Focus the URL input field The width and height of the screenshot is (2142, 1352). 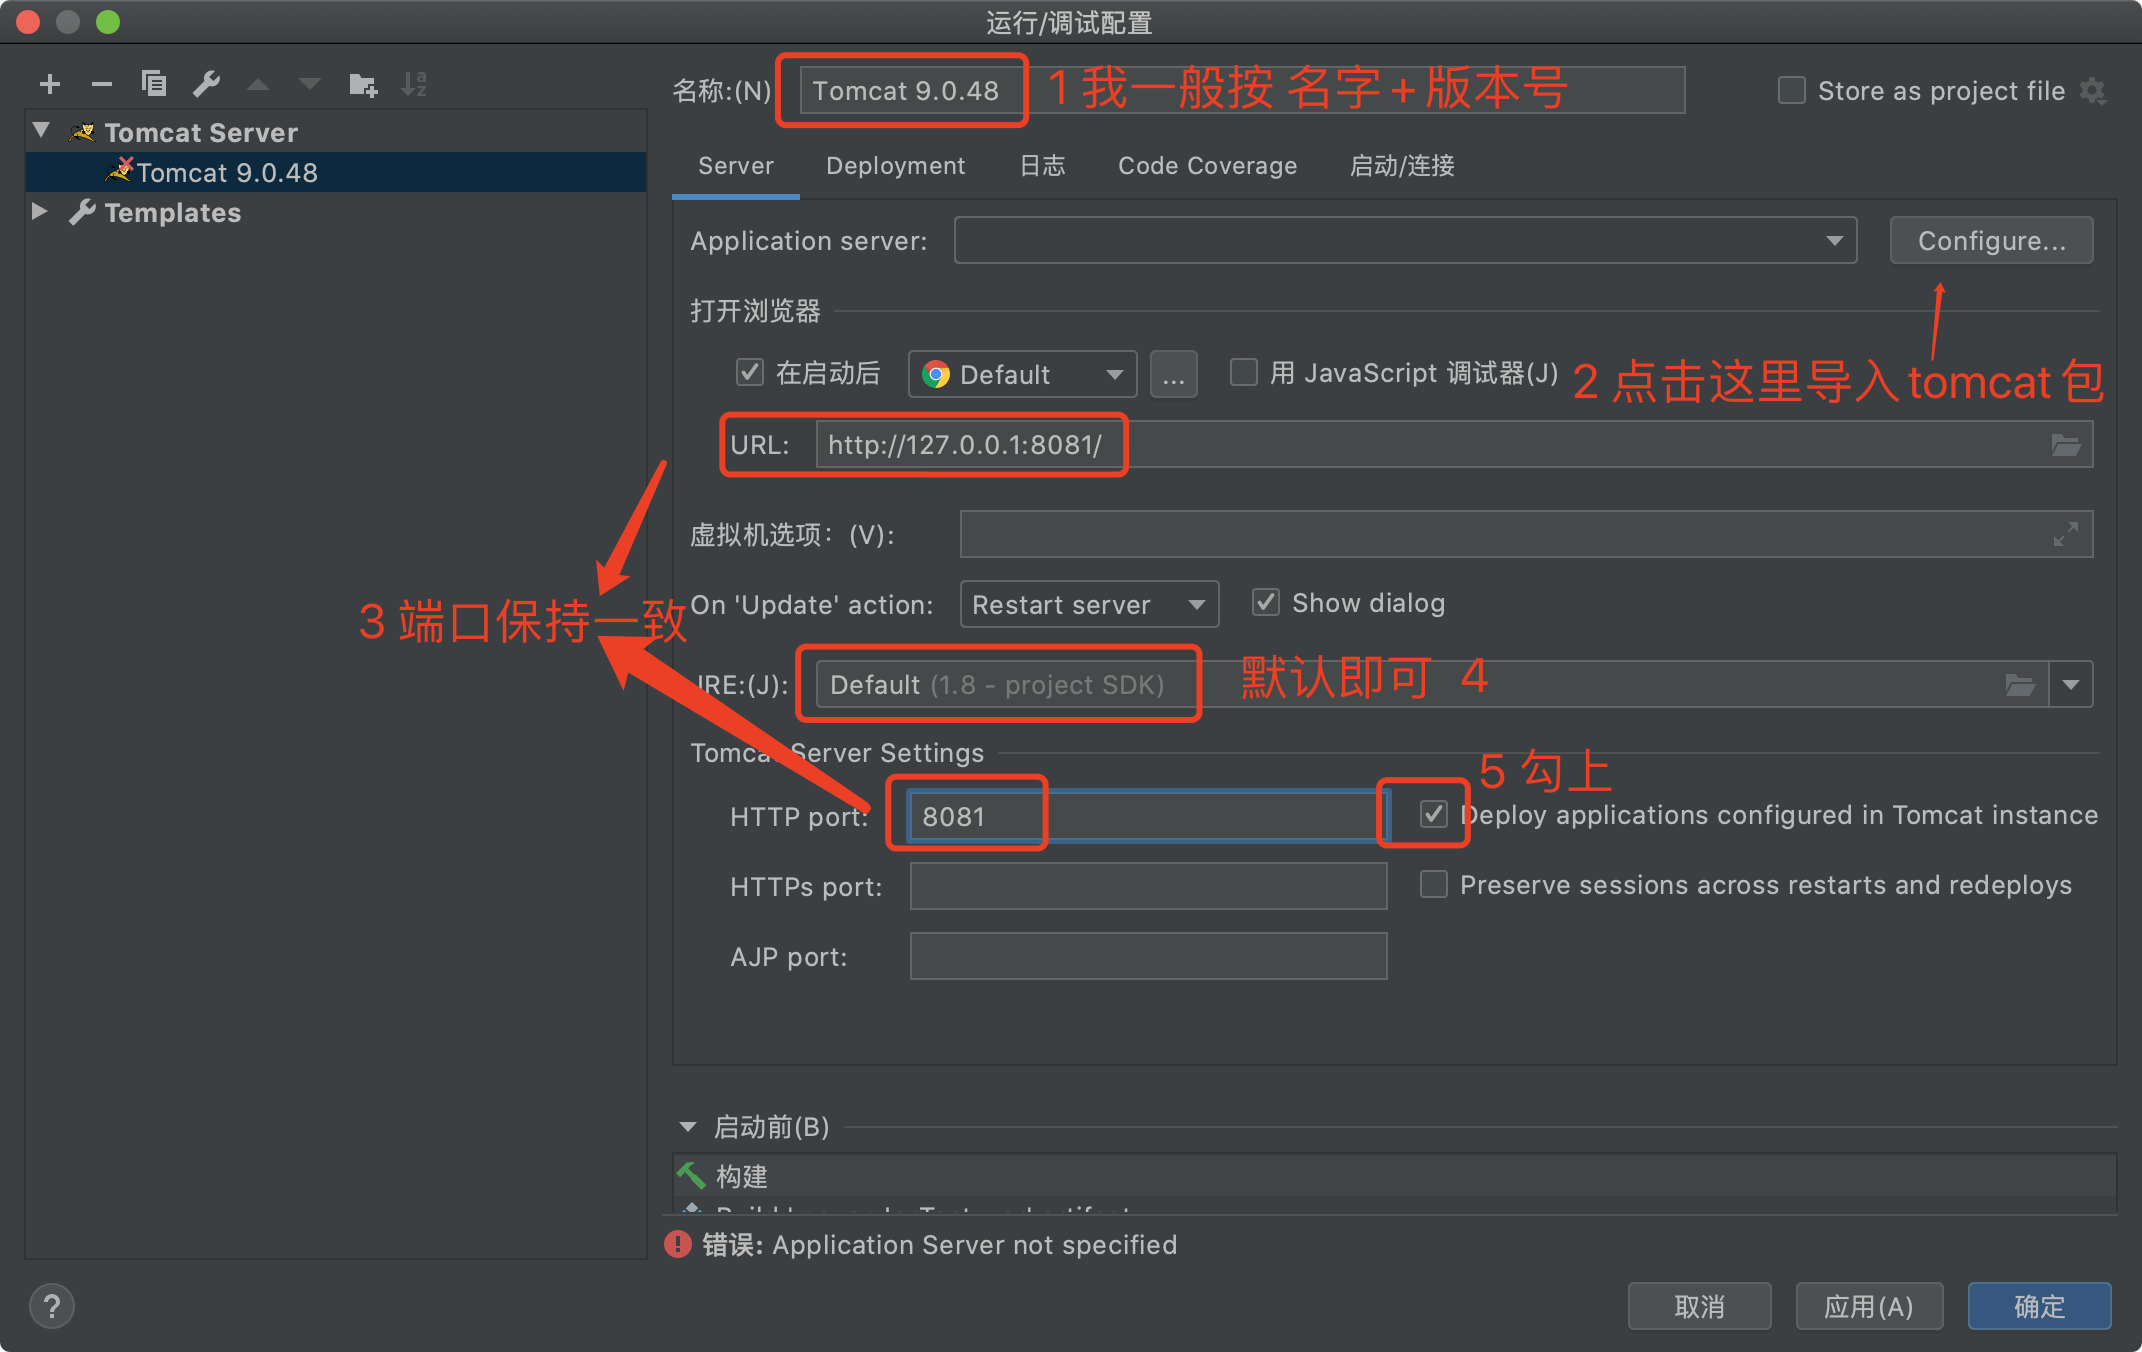(1454, 444)
